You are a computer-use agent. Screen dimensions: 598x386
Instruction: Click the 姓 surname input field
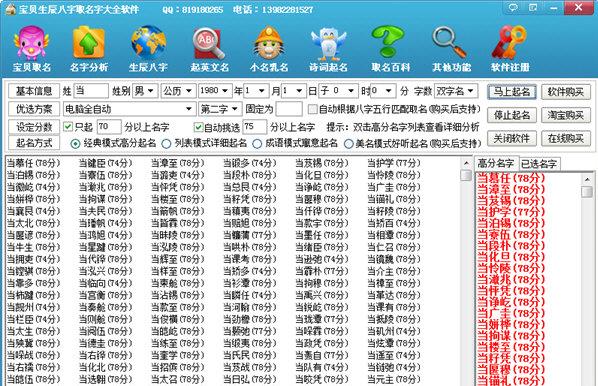pos(91,91)
